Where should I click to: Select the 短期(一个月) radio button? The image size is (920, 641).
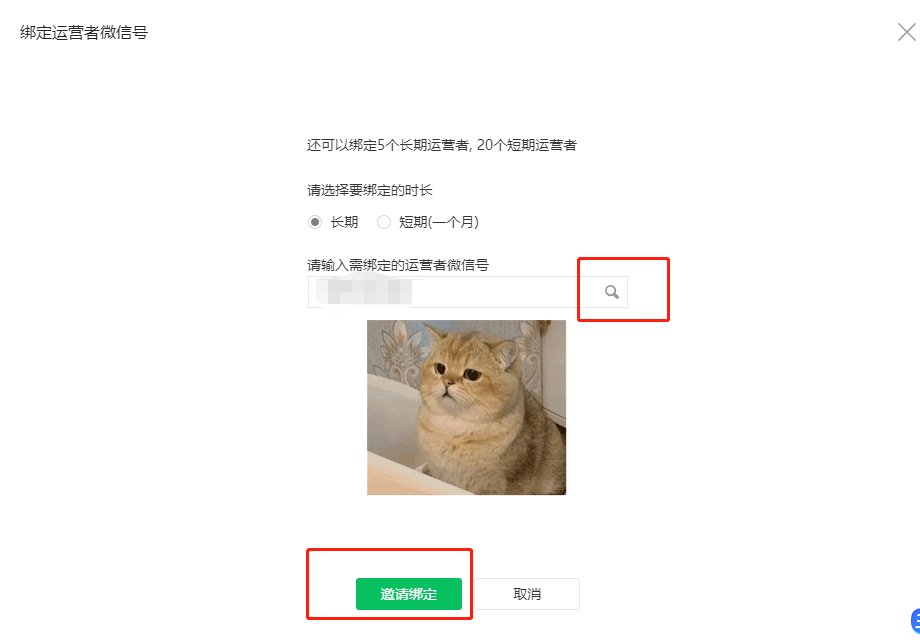pos(384,222)
